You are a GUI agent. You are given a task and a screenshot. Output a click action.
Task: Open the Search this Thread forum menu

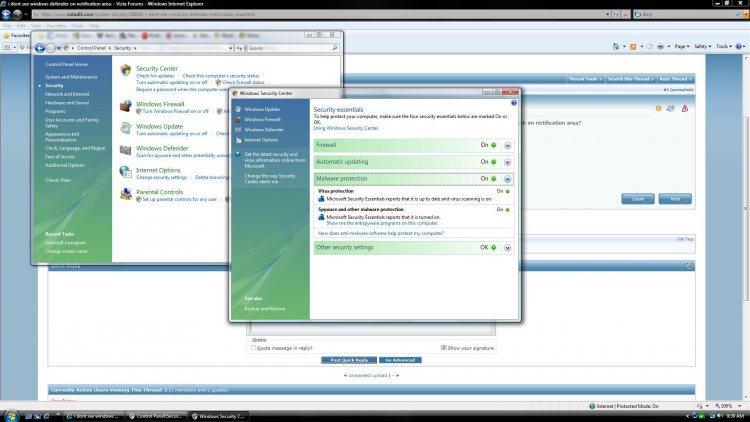tap(630, 79)
